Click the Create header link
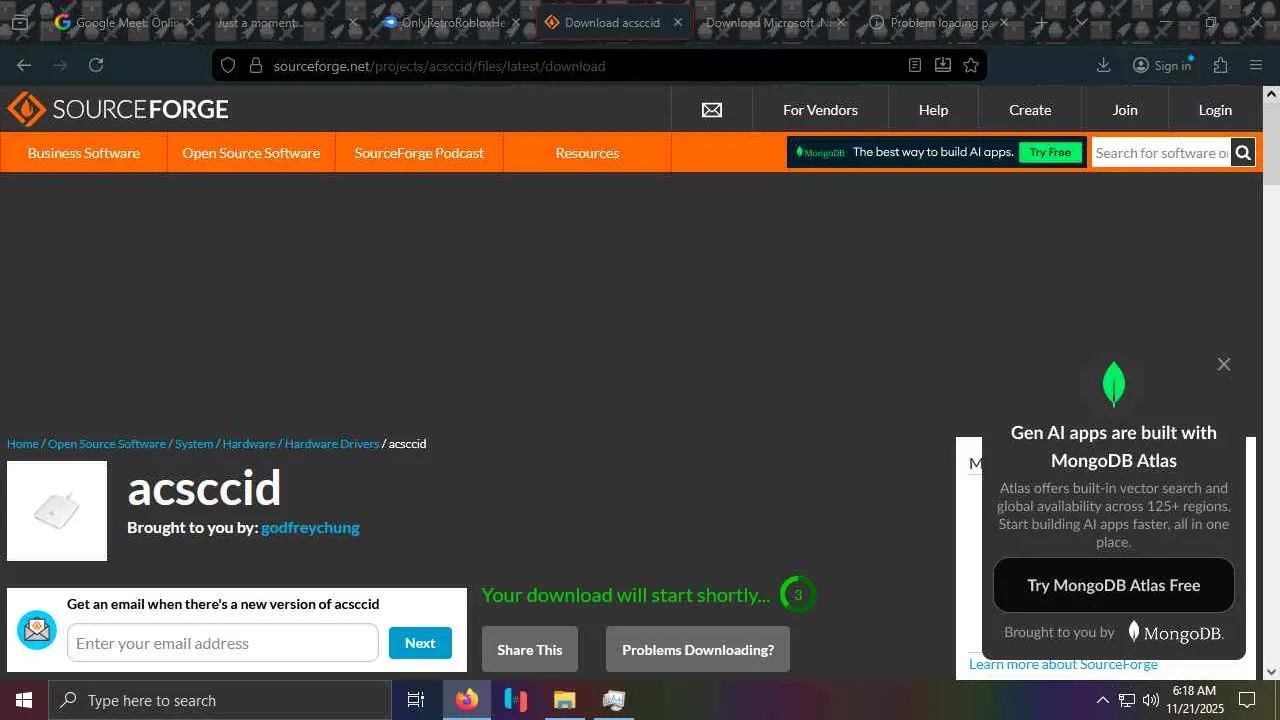The width and height of the screenshot is (1280, 720). (x=1030, y=110)
